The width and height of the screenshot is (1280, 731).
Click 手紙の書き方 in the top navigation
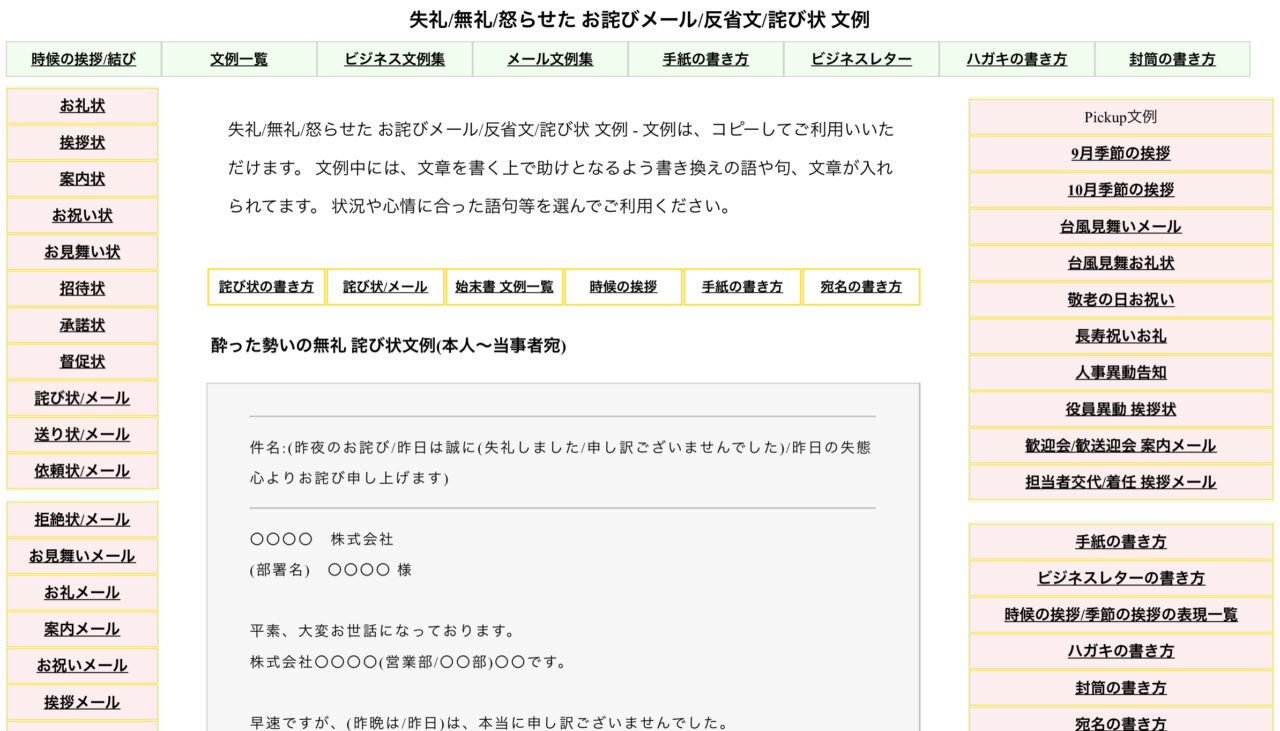coord(705,59)
